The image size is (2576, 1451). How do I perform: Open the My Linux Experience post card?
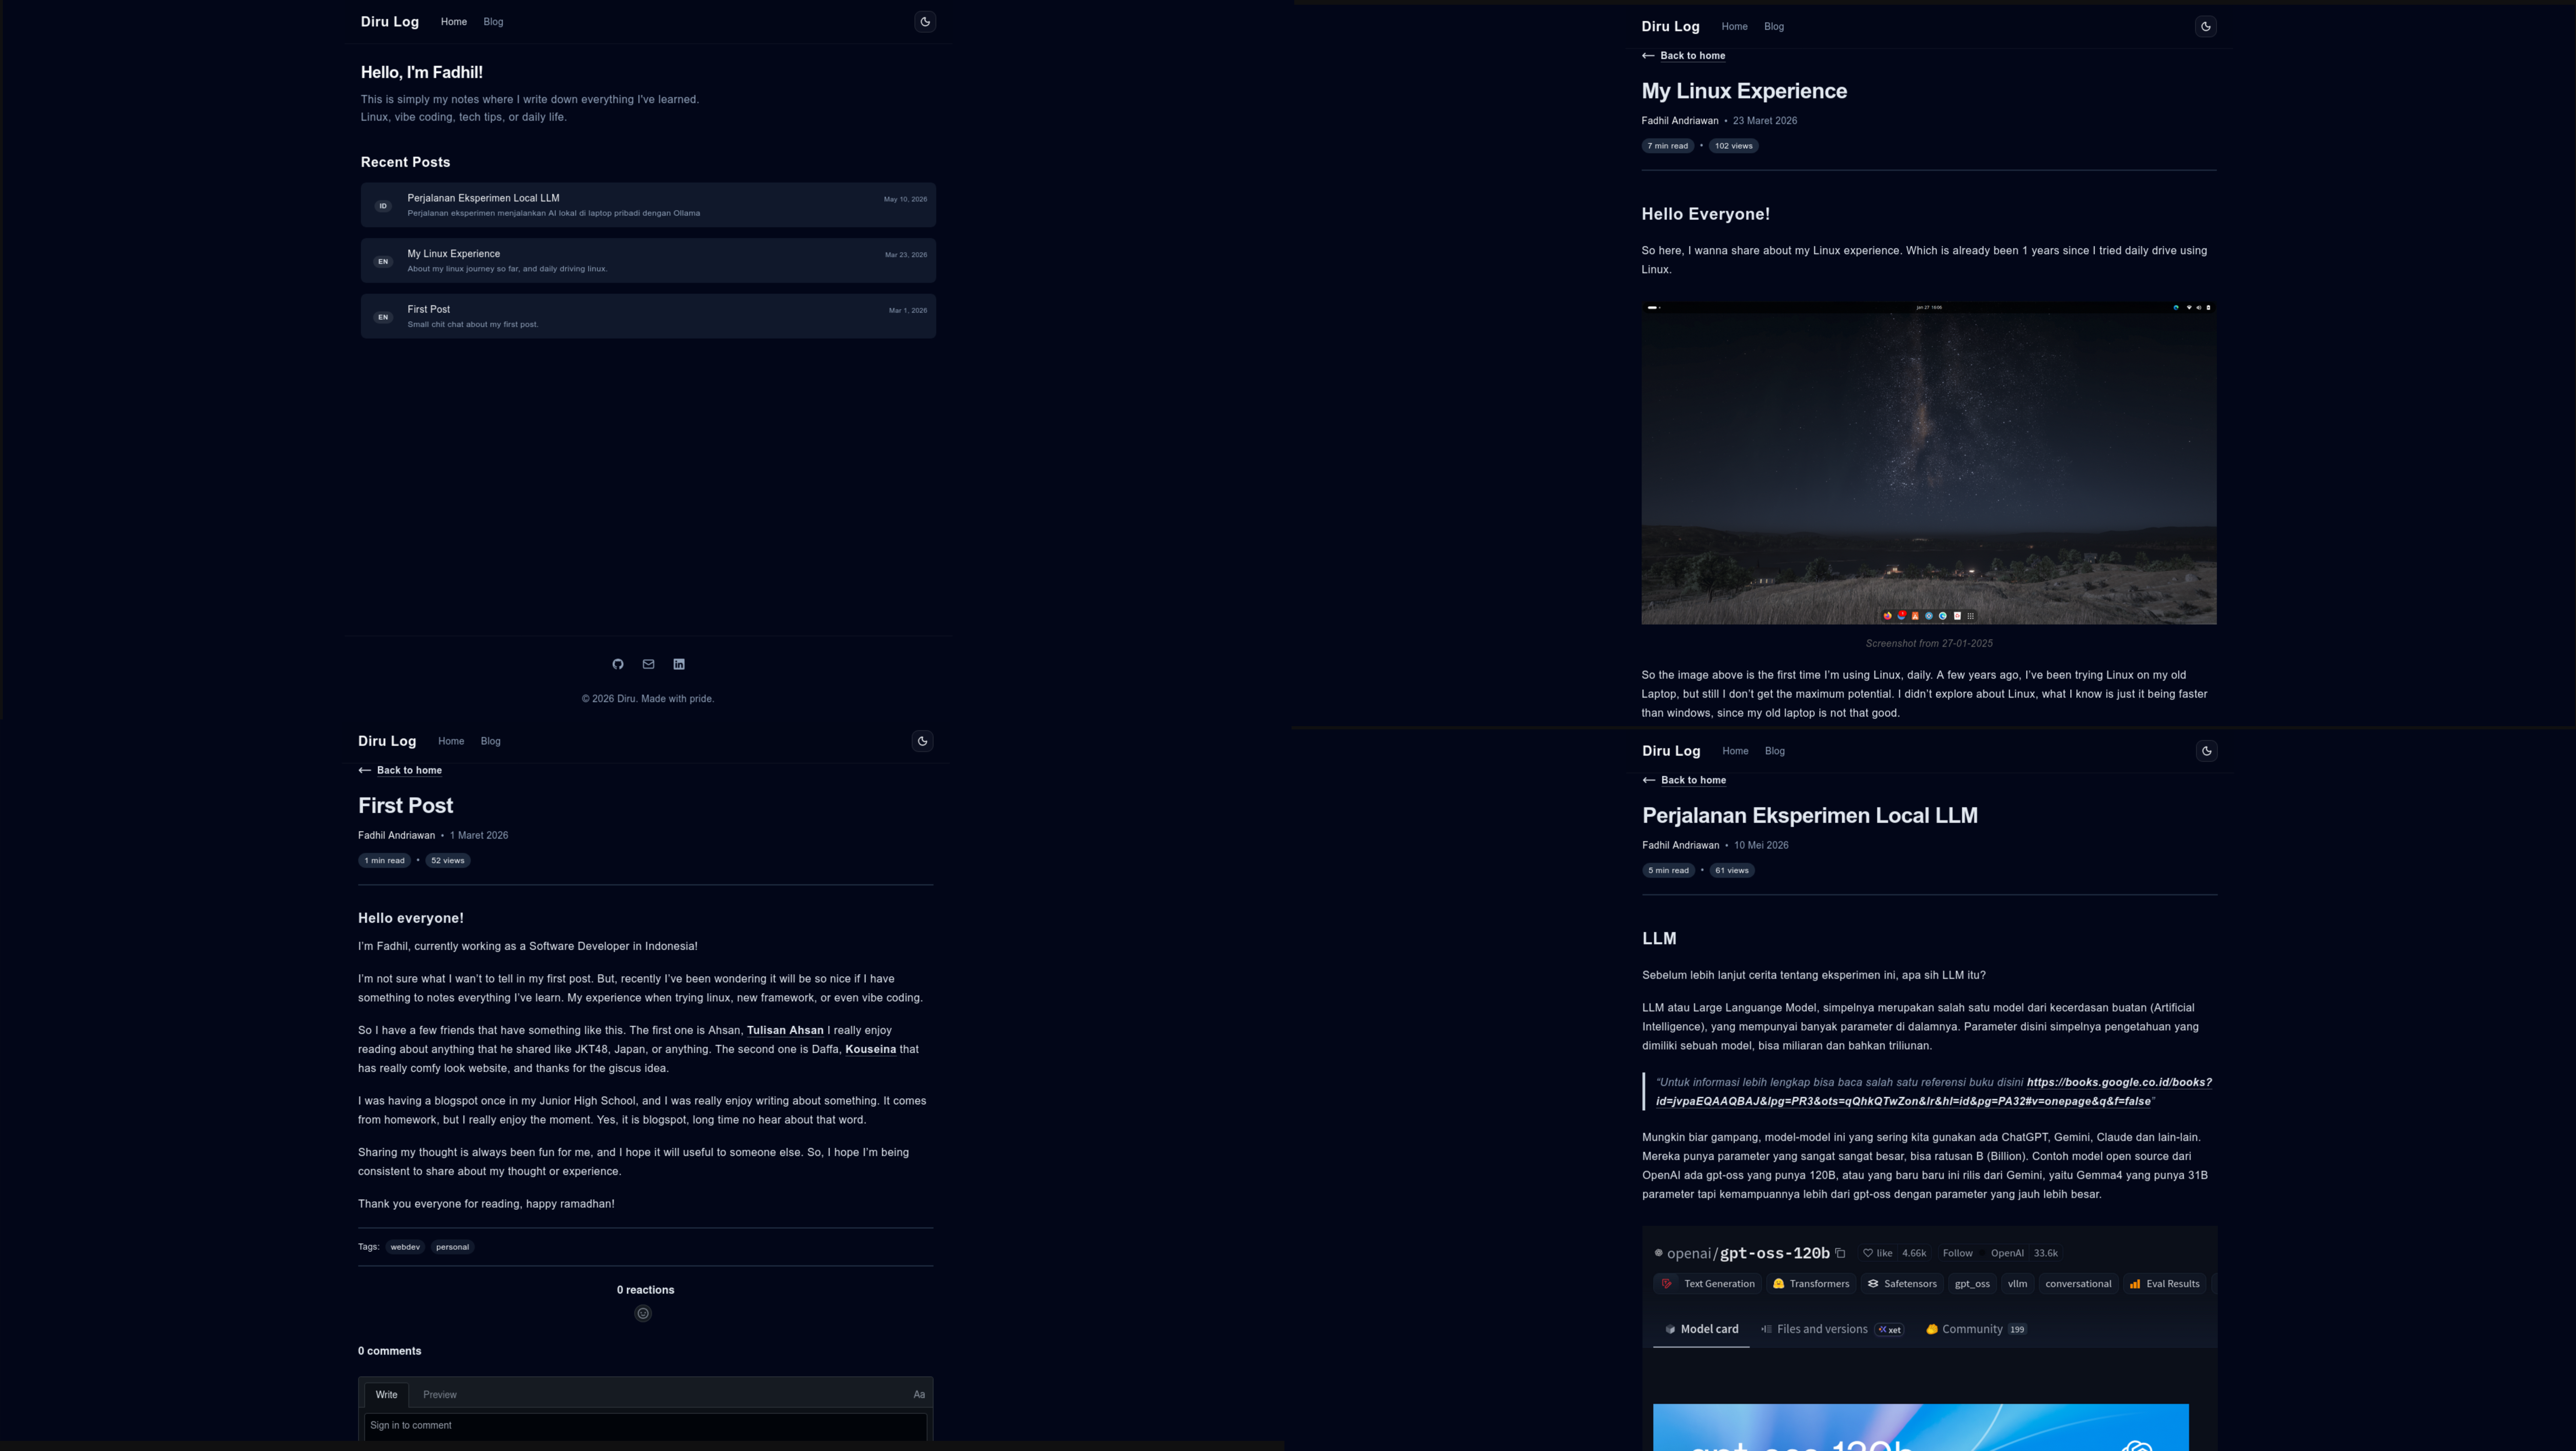[648, 260]
